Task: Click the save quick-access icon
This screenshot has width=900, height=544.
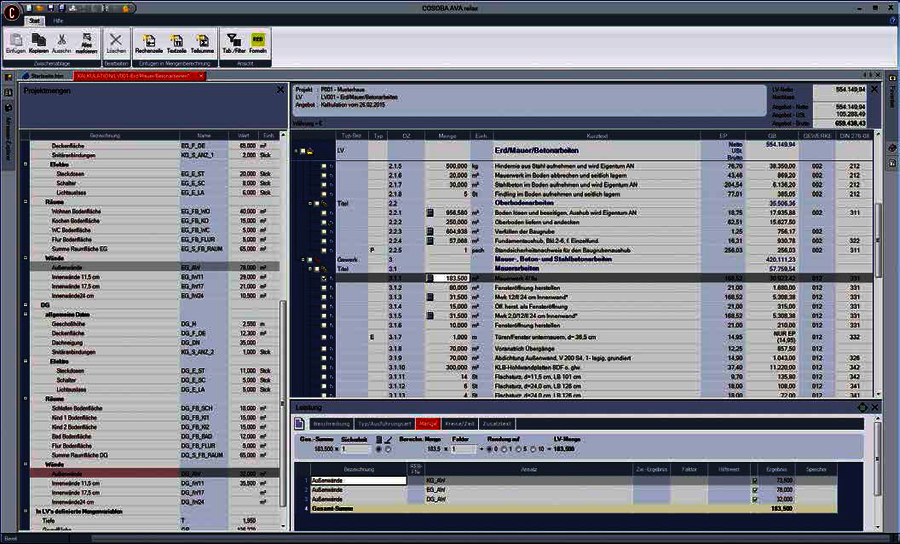Action: pyautogui.click(x=51, y=8)
